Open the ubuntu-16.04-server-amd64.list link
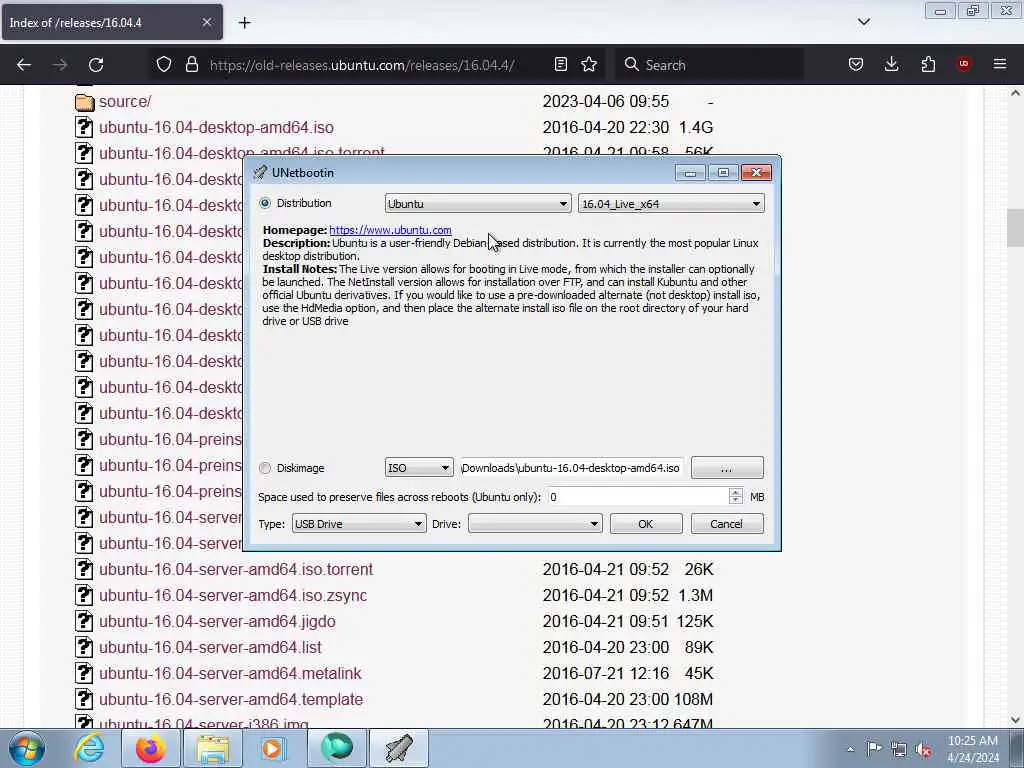Screen dimensions: 1024x768 tap(210, 648)
